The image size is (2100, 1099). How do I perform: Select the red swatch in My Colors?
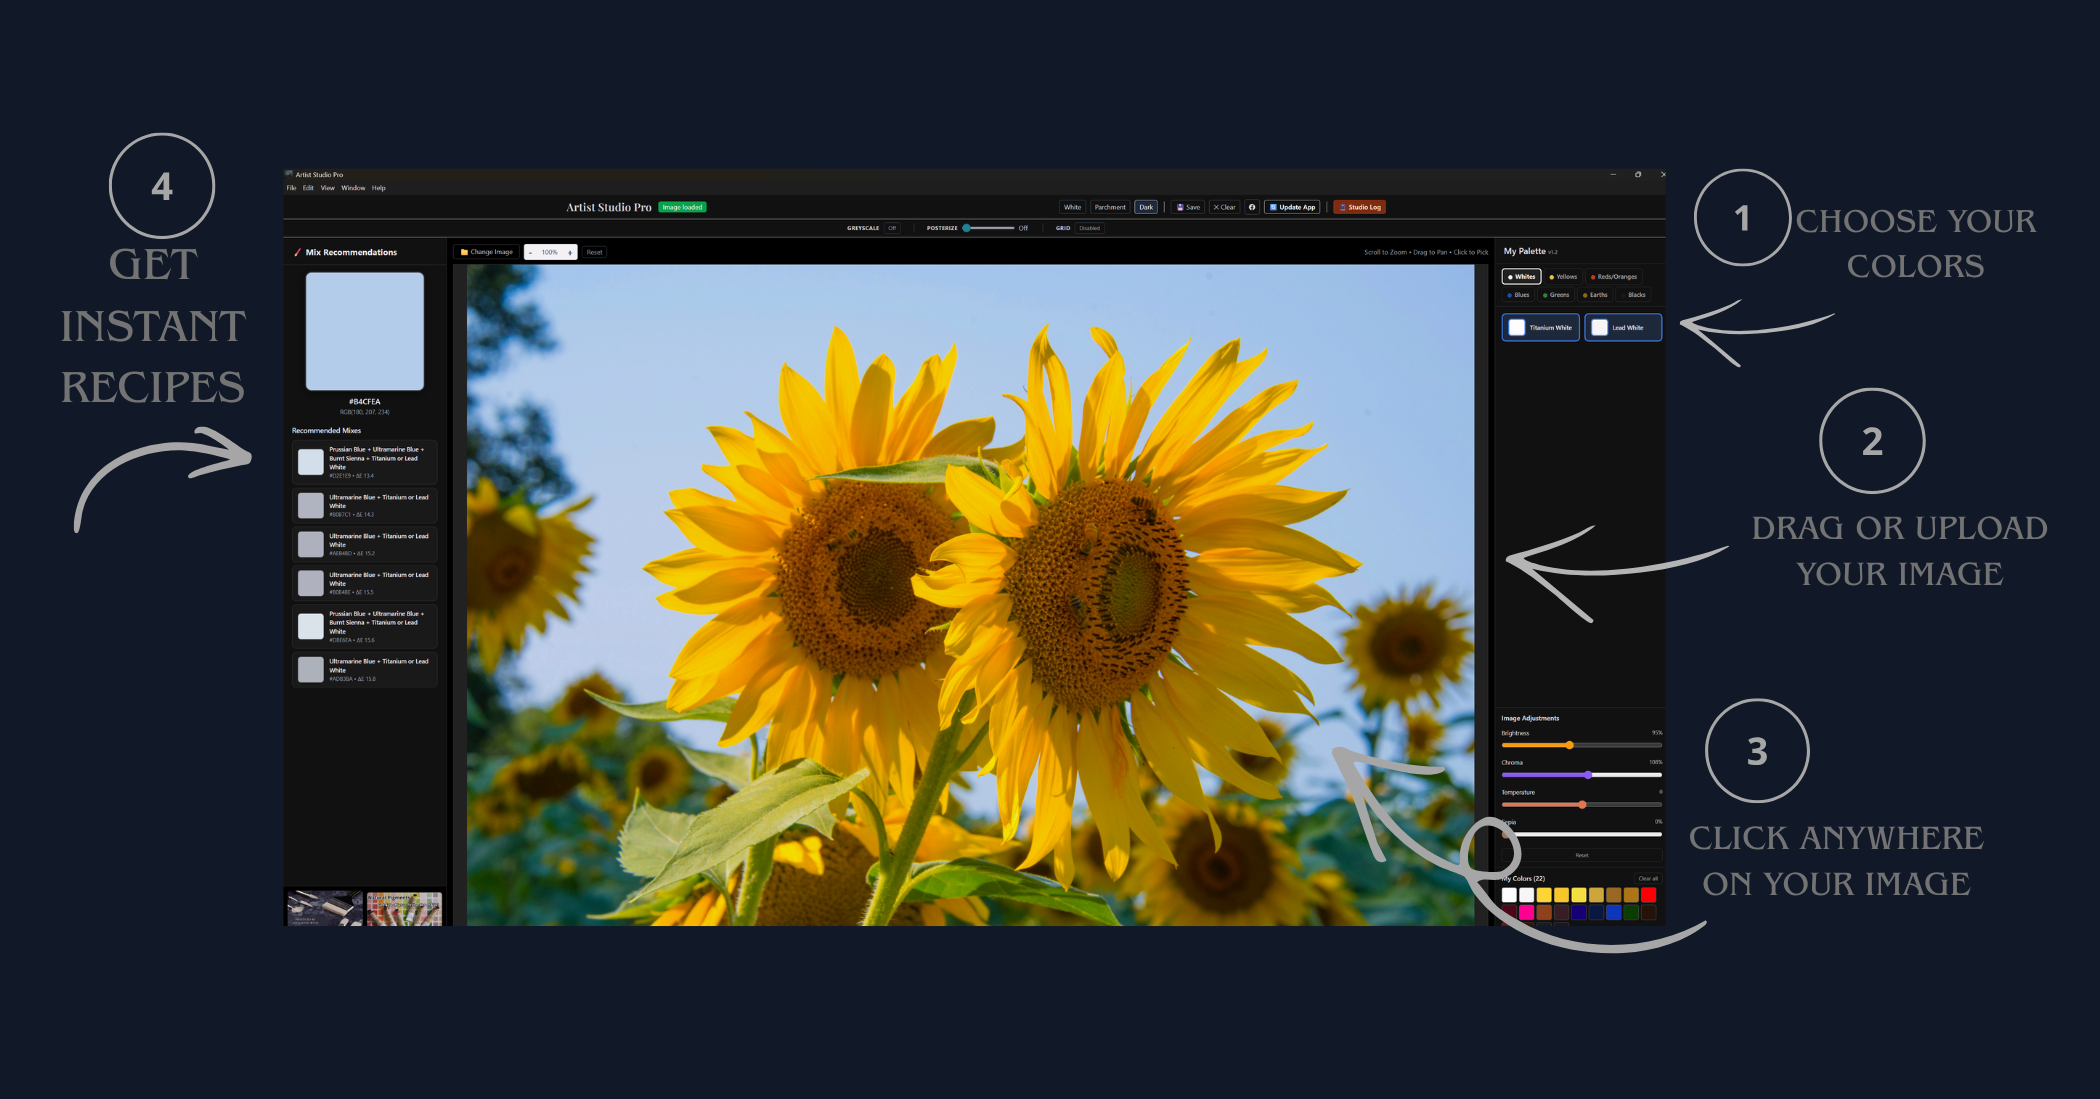[x=1648, y=895]
